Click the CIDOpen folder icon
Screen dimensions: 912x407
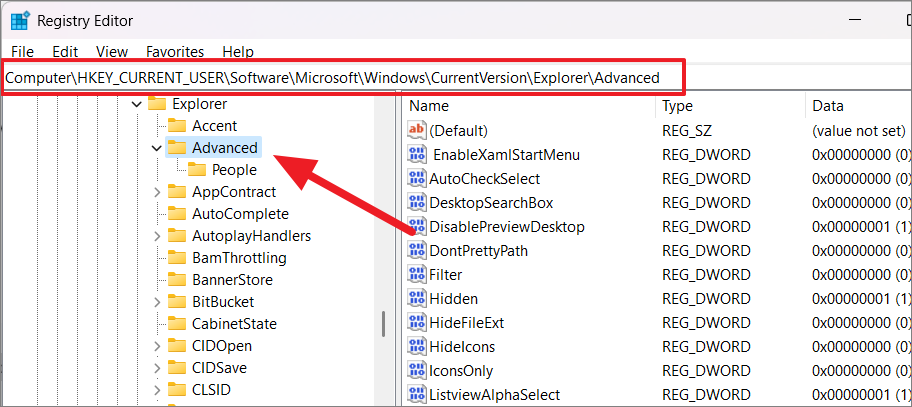click(176, 345)
